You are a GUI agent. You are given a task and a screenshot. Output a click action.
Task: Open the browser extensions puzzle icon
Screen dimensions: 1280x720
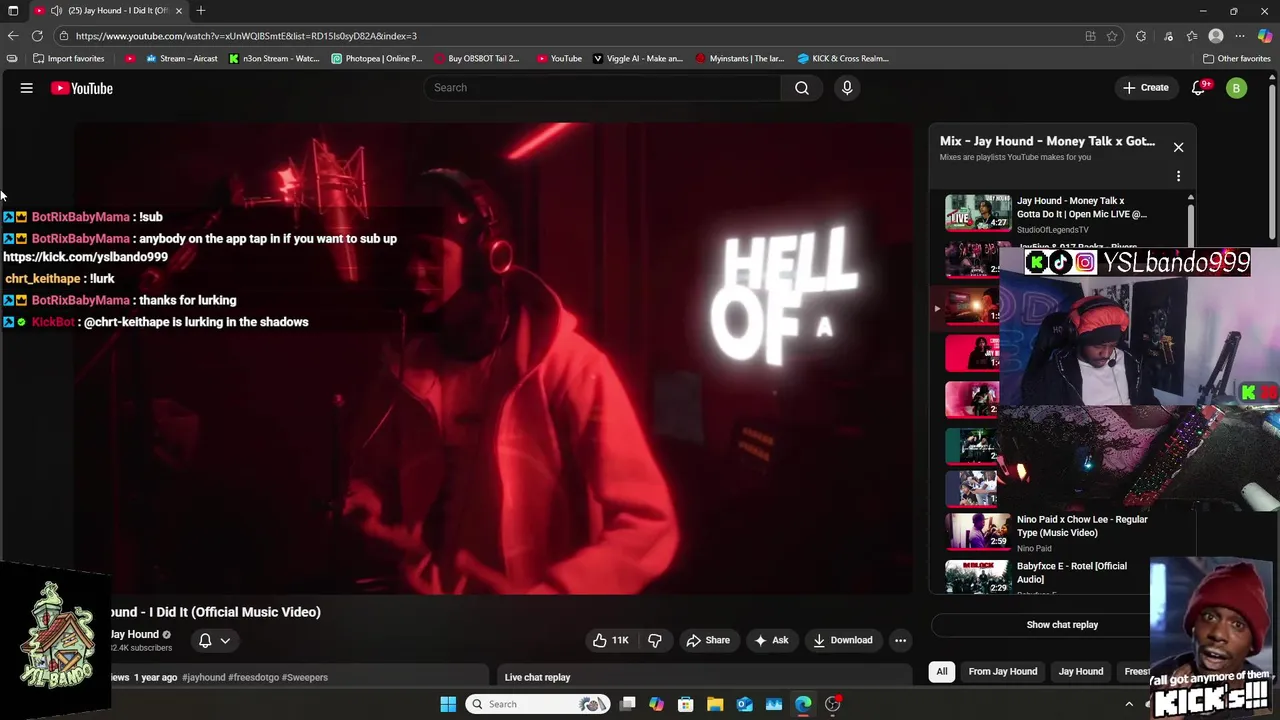pyautogui.click(x=1141, y=36)
